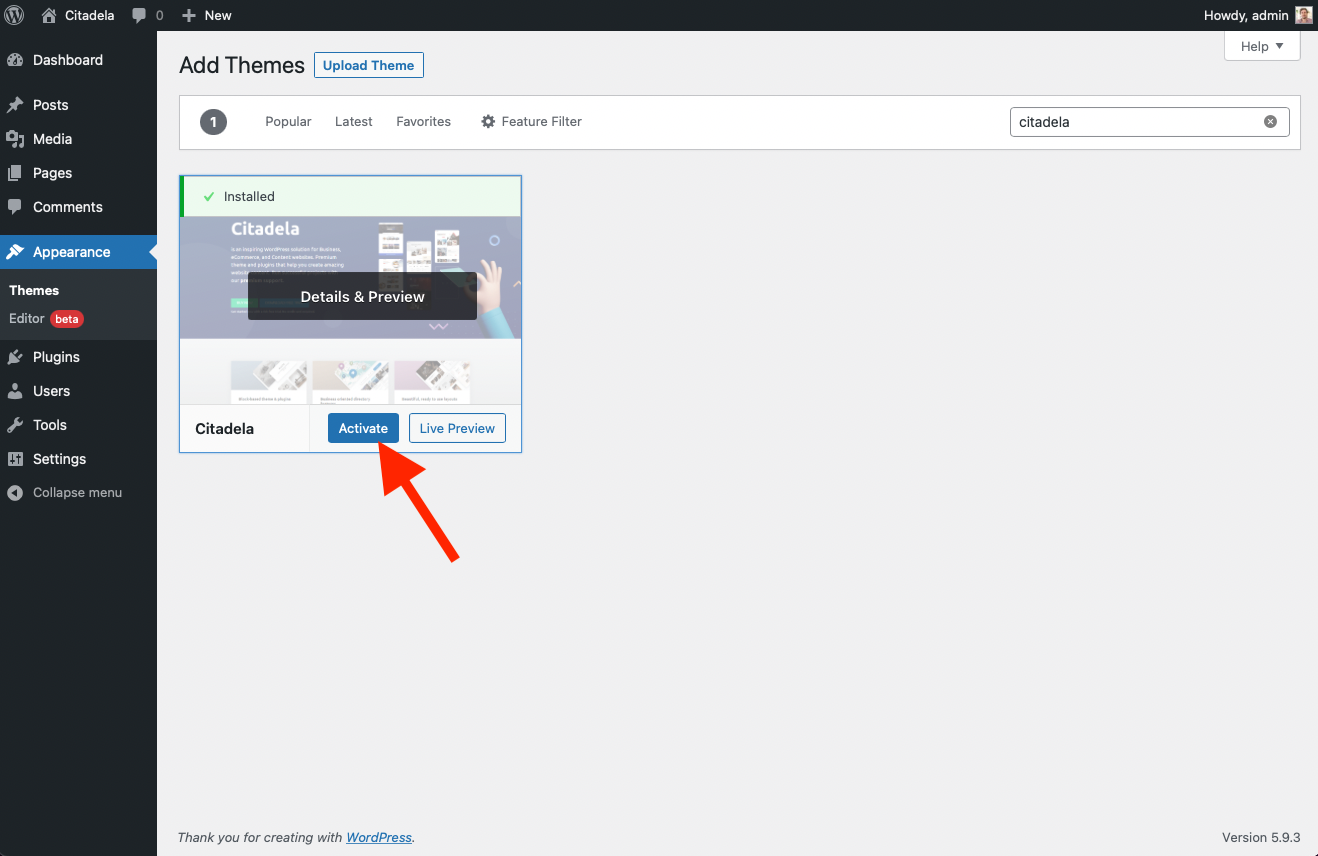The width and height of the screenshot is (1318, 856).
Task: Click the comments bubble icon in admin bar
Action: pos(139,15)
